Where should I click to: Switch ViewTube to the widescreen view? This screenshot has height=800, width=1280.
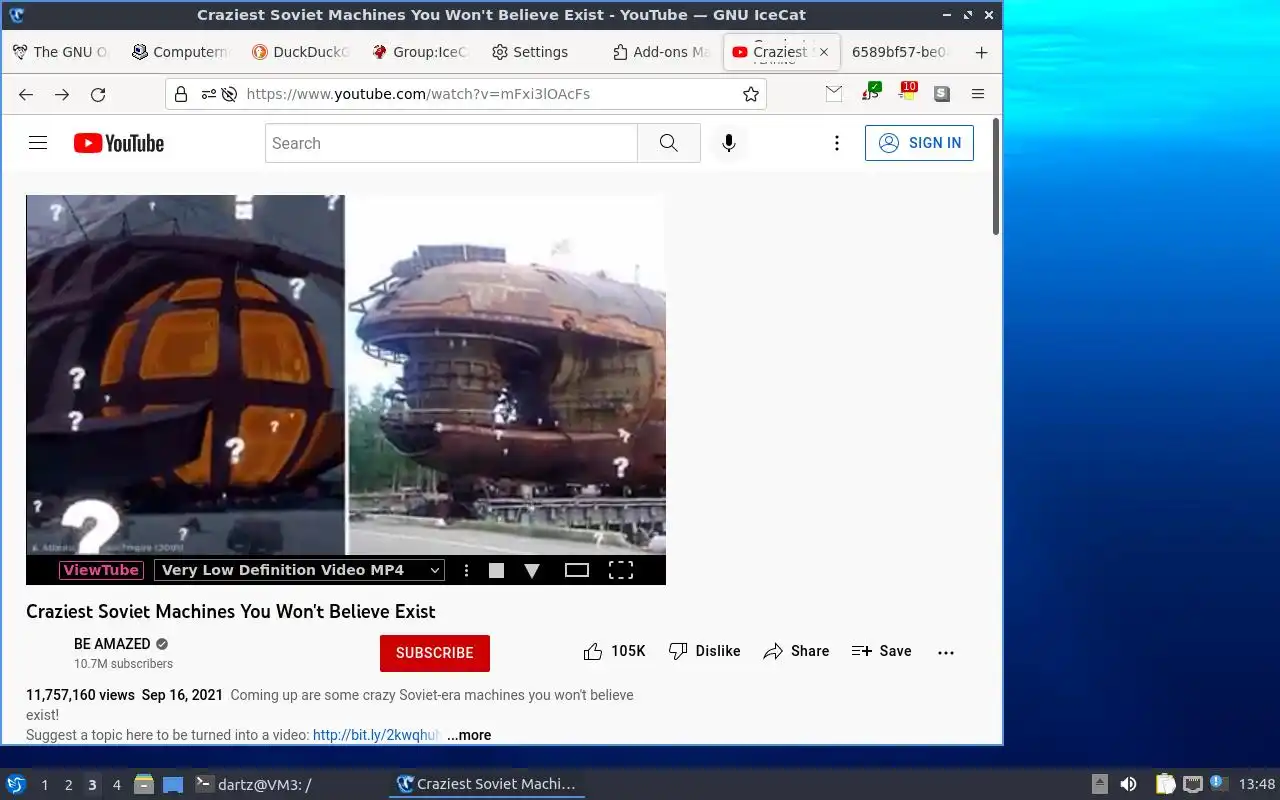[x=577, y=570]
